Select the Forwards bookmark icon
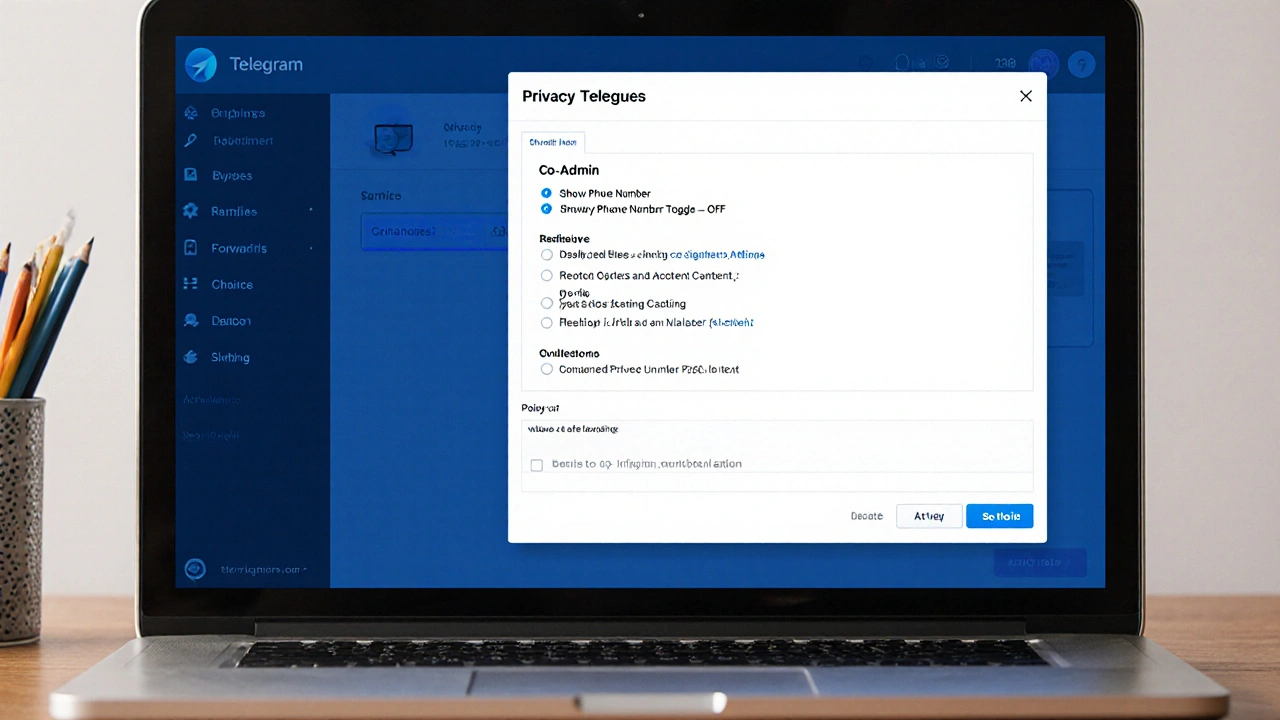This screenshot has height=720, width=1280. pyautogui.click(x=190, y=248)
